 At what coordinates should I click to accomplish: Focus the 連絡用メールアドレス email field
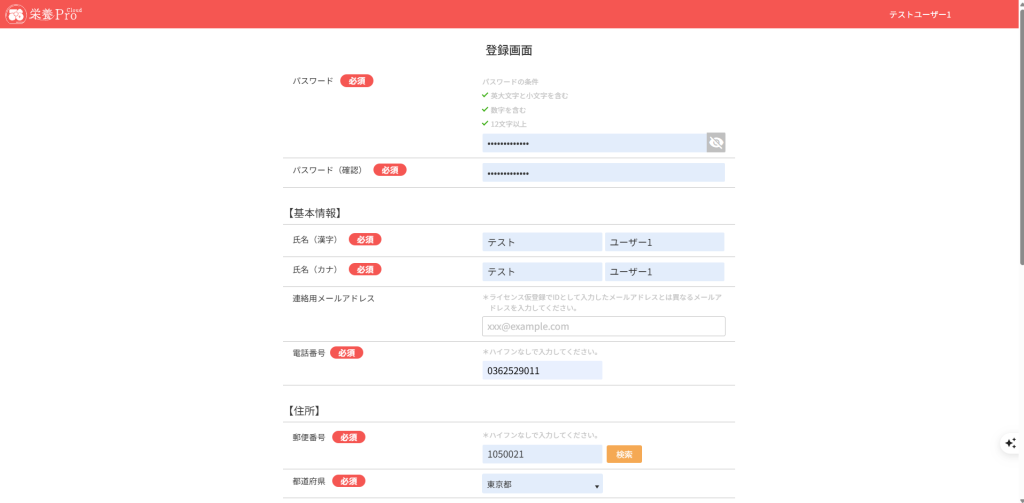pos(603,326)
